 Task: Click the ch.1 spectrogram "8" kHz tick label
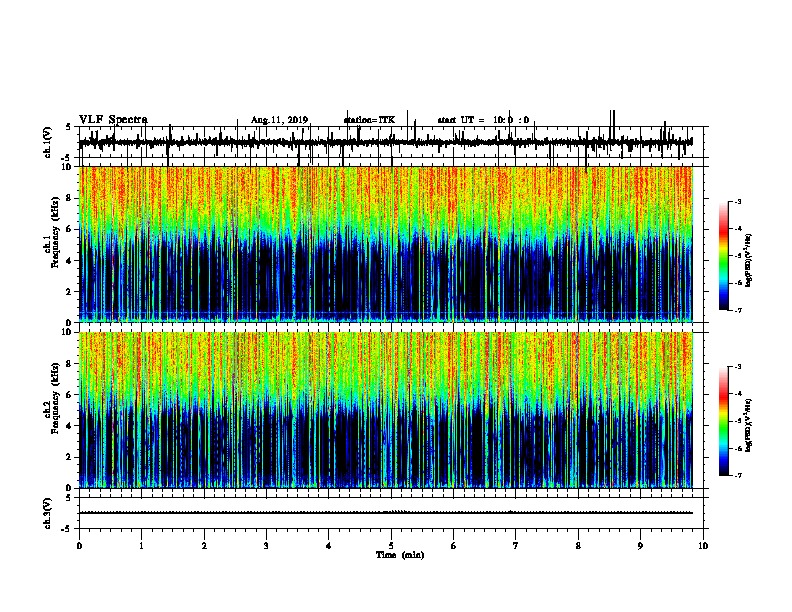tap(69, 198)
